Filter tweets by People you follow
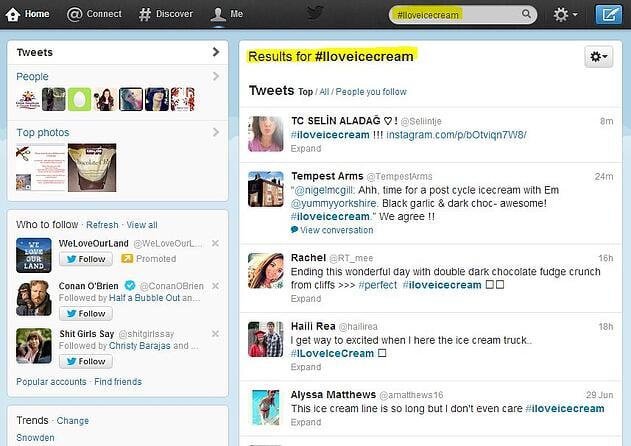The image size is (631, 446). coord(371,92)
